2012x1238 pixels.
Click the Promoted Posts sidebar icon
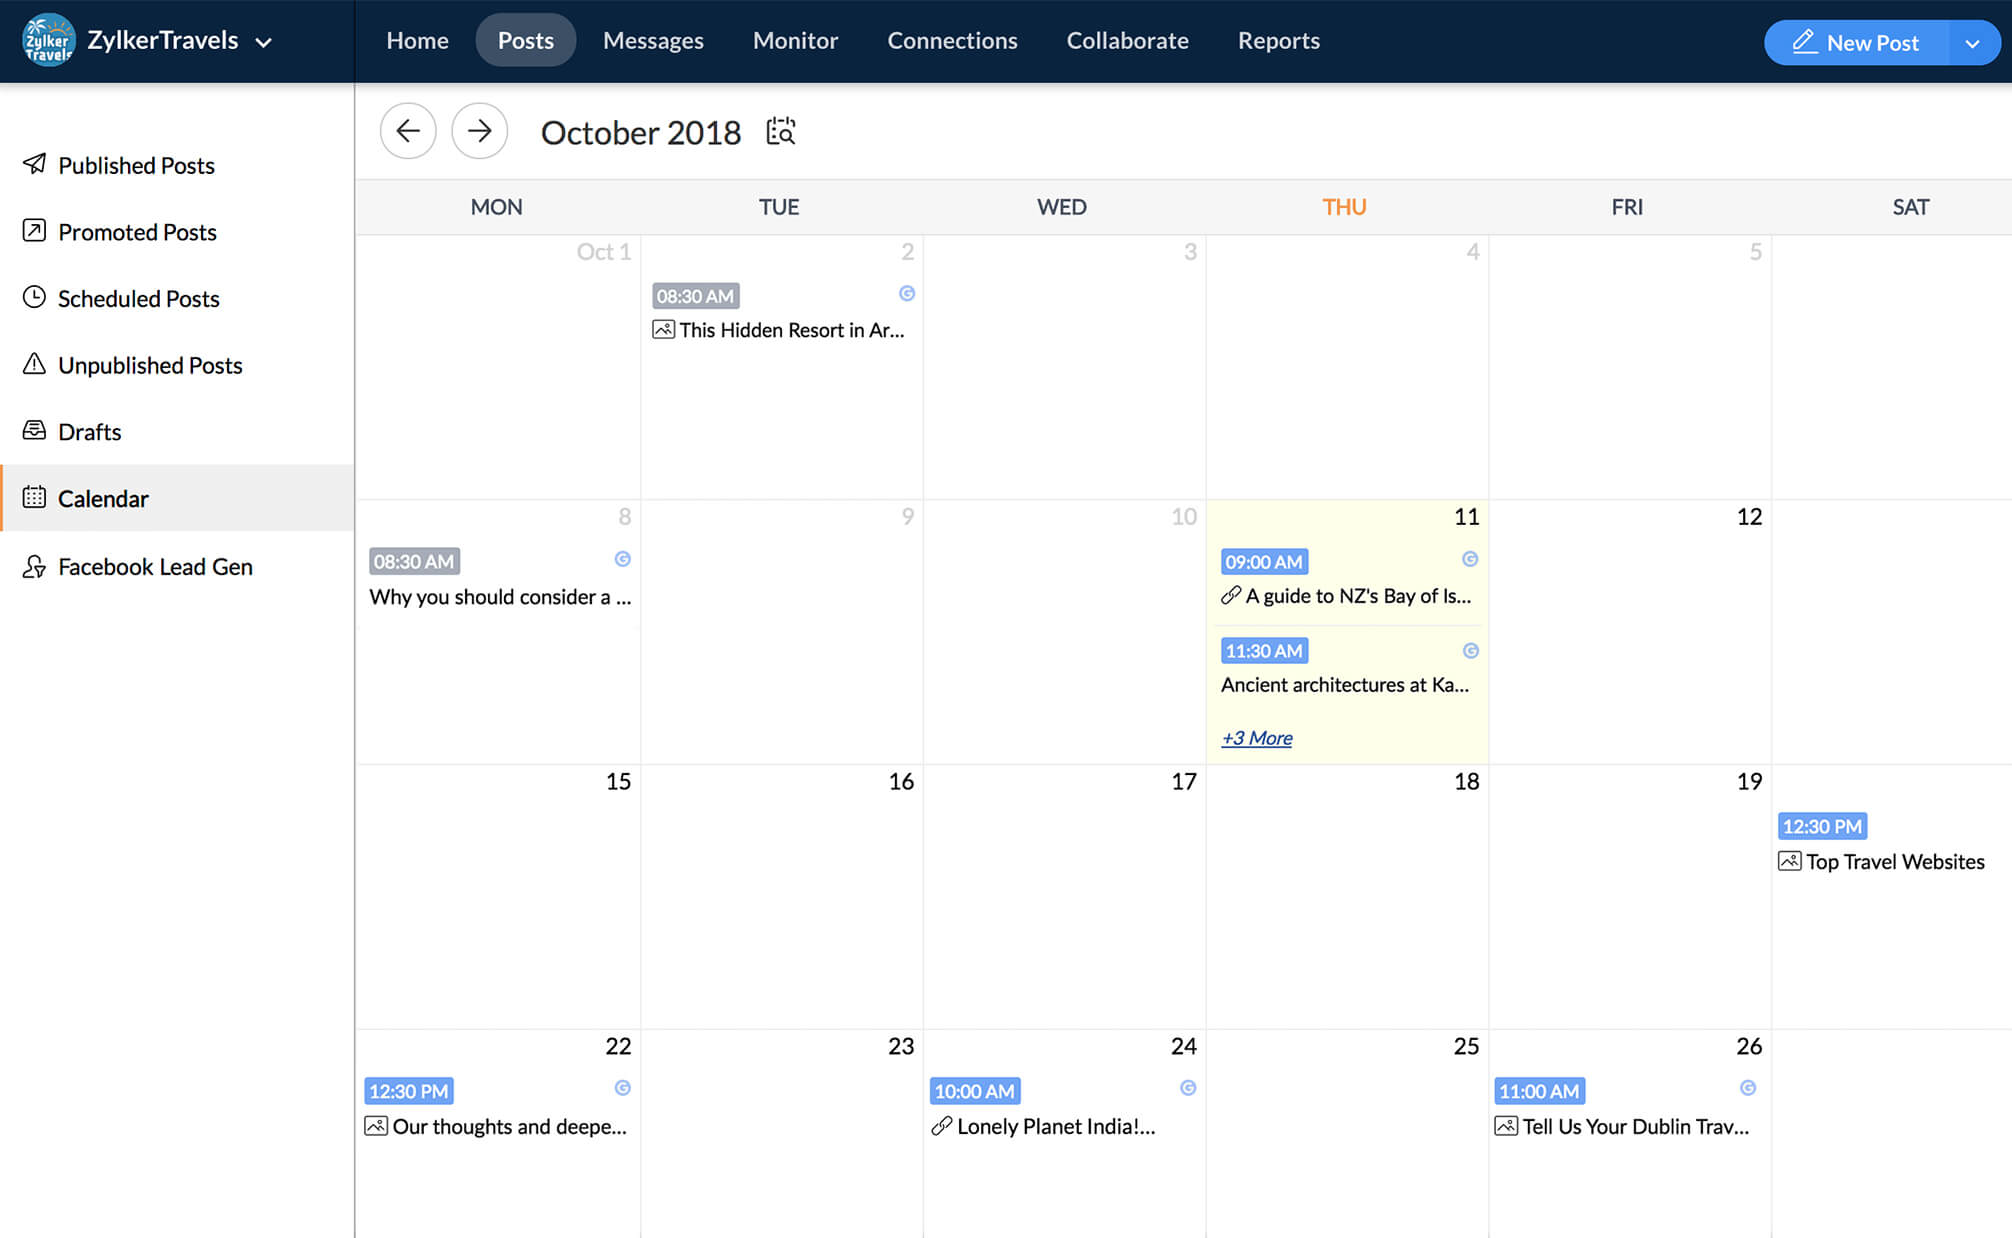coord(34,230)
